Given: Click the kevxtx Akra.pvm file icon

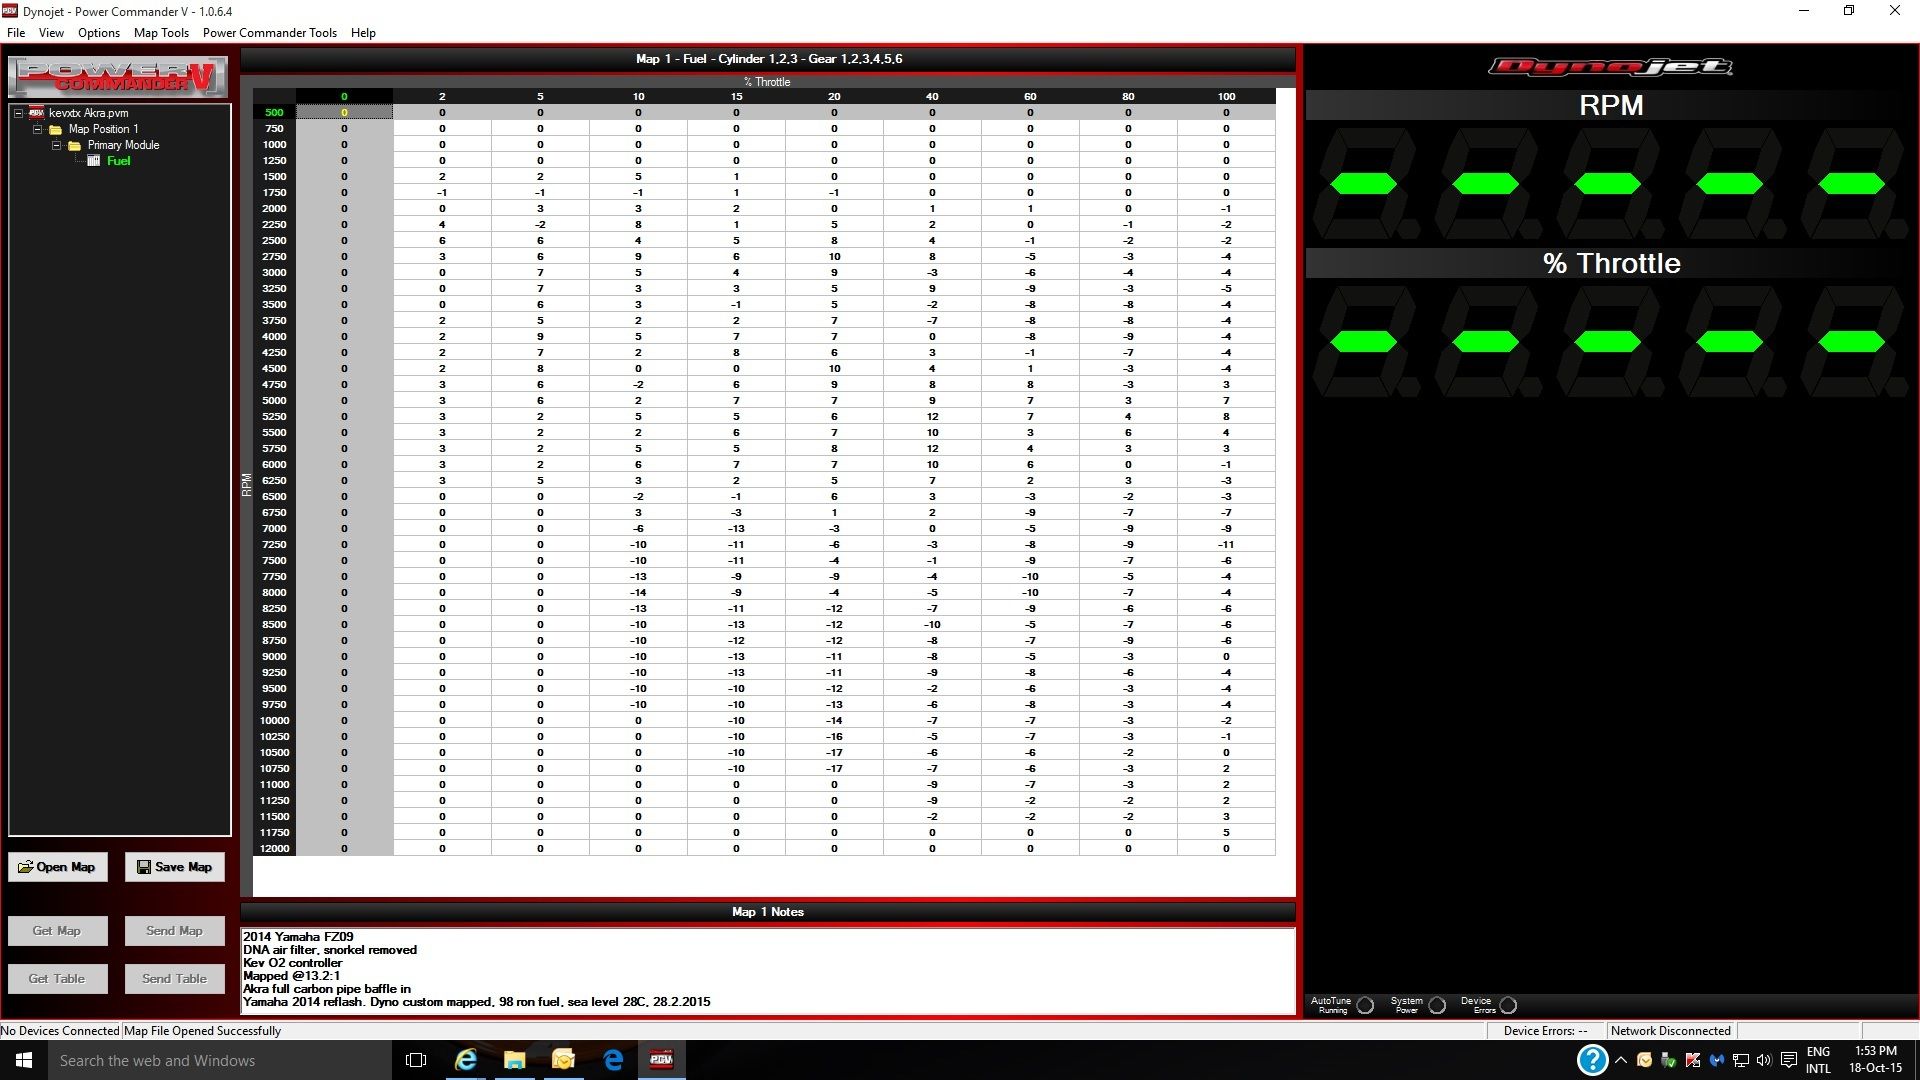Looking at the screenshot, I should [x=37, y=113].
